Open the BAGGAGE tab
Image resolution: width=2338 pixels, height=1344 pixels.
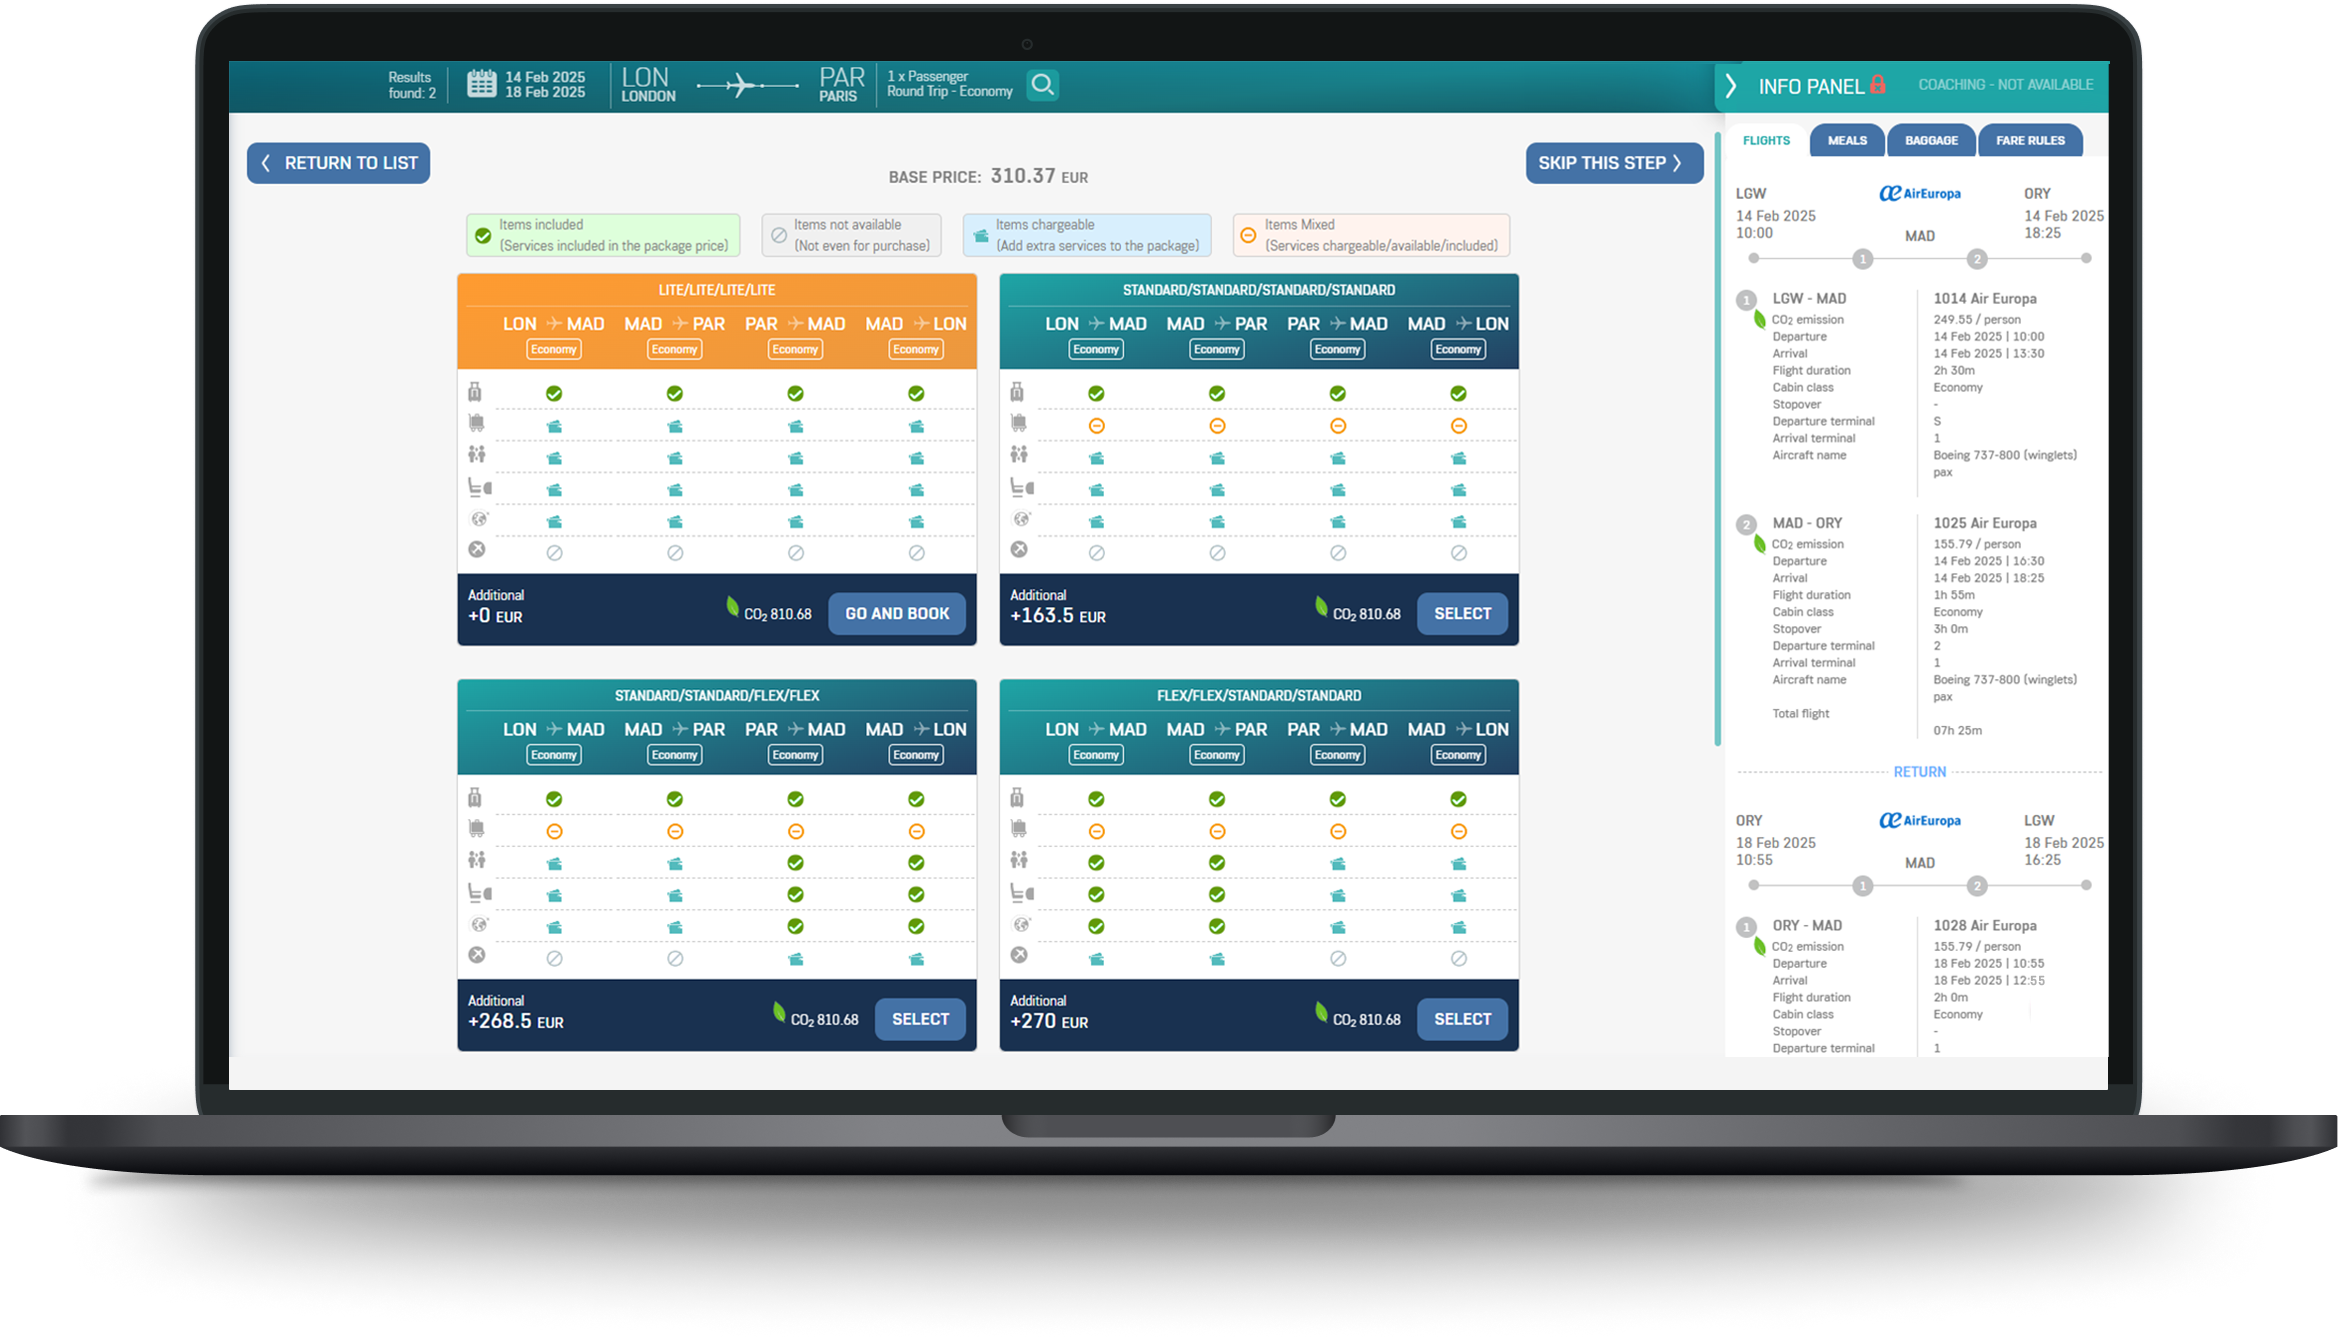(1930, 141)
